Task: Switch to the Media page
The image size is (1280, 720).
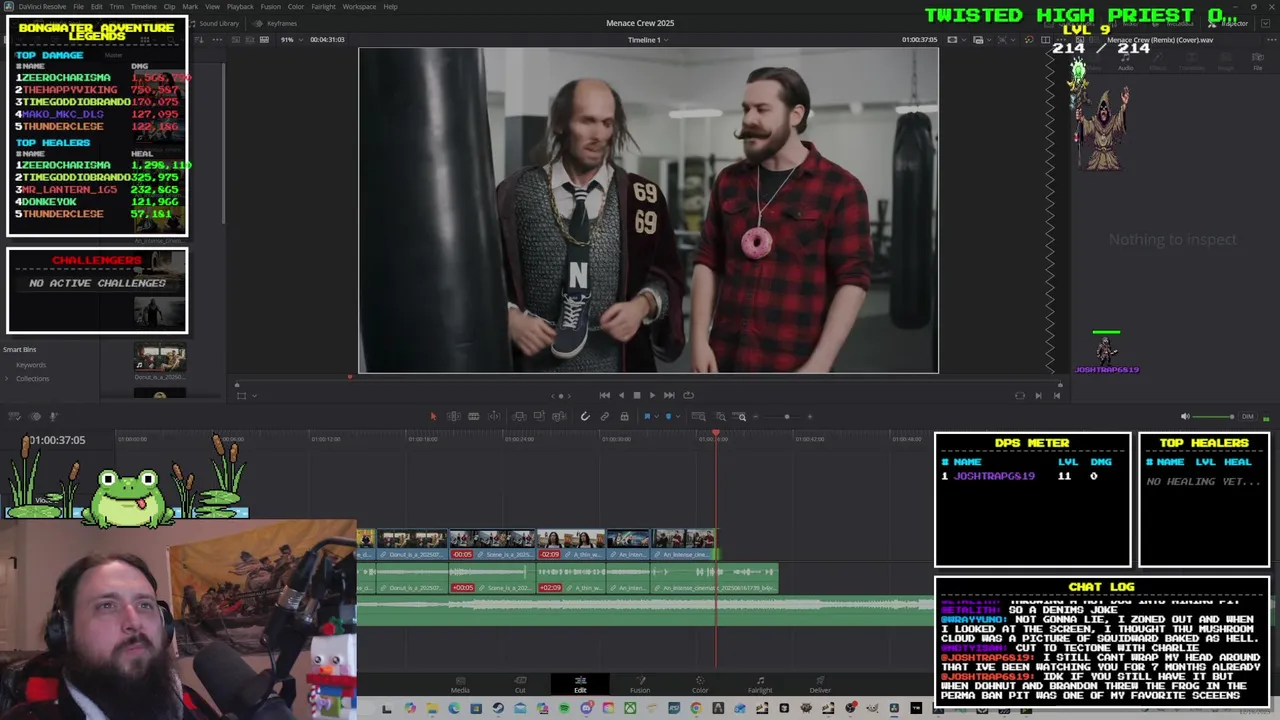Action: point(460,685)
